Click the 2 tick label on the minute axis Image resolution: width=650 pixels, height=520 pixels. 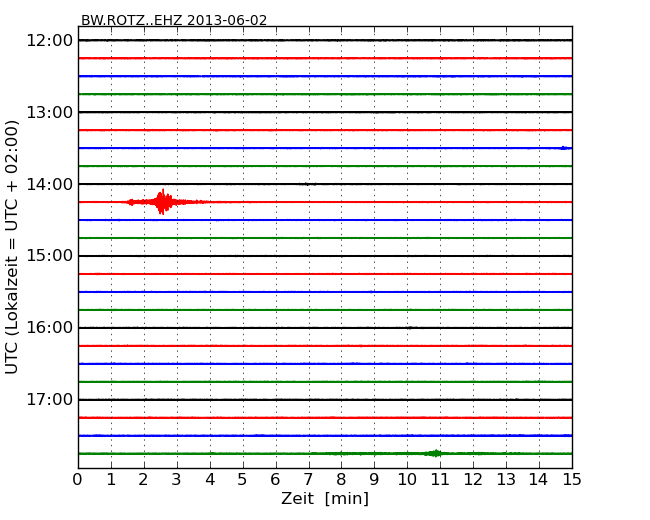(x=144, y=480)
